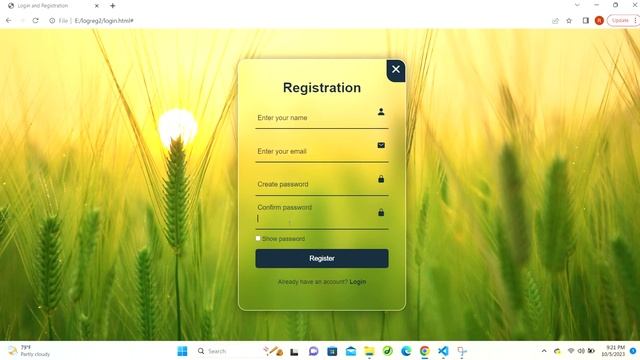Open a new tab with the plus button
640x360 pixels.
pos(113,6)
